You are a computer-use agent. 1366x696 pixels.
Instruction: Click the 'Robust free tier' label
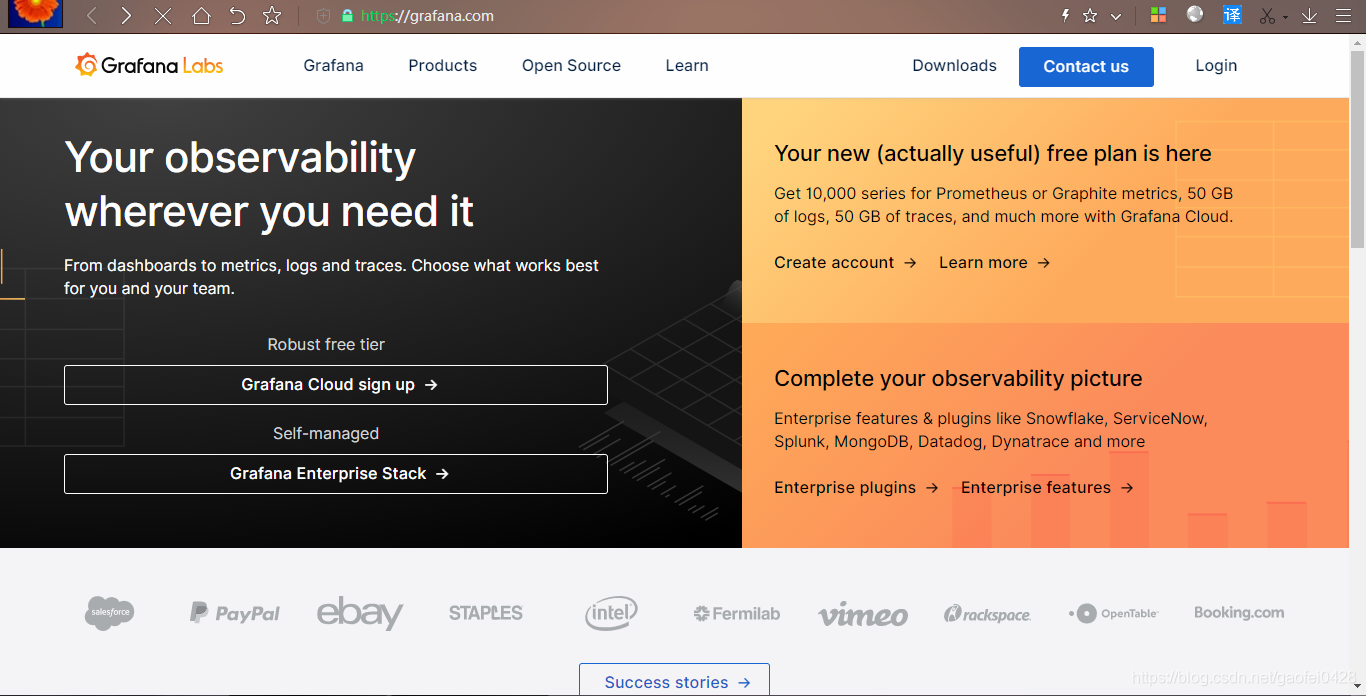tap(326, 344)
